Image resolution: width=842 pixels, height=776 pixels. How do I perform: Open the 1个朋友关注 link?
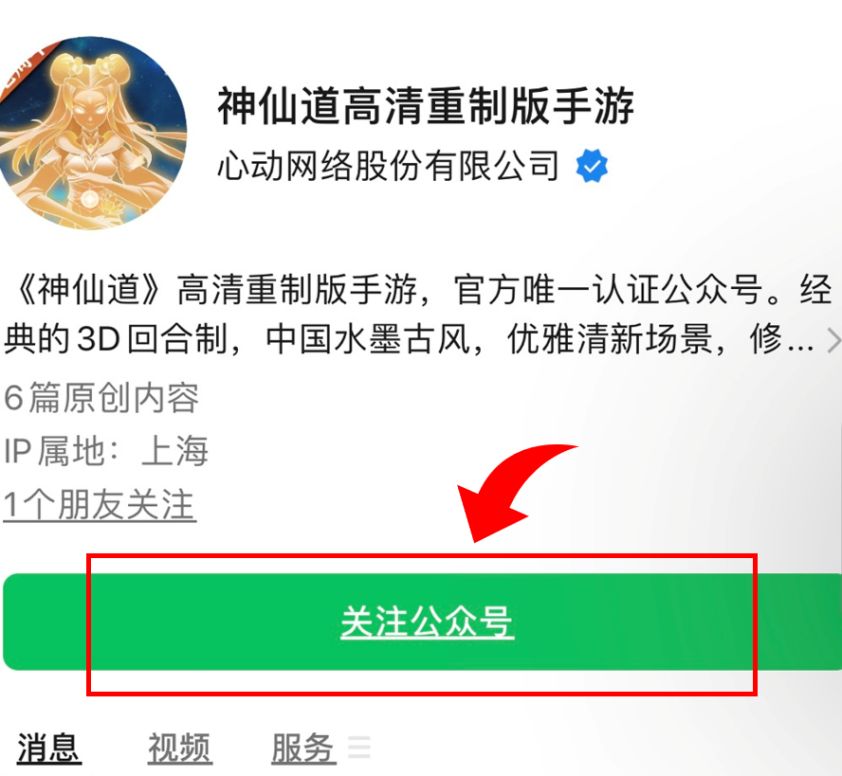[99, 505]
